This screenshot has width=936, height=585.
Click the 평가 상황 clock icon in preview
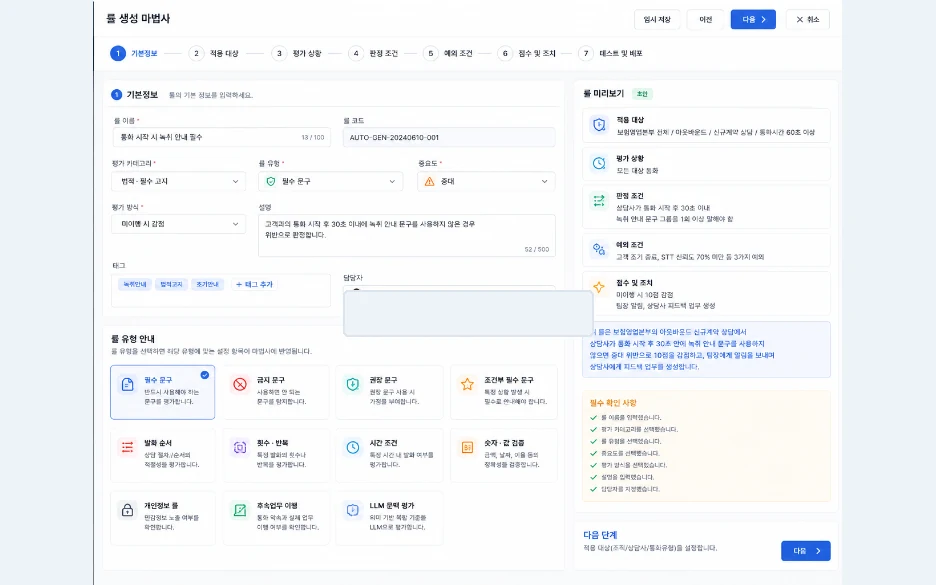point(599,163)
